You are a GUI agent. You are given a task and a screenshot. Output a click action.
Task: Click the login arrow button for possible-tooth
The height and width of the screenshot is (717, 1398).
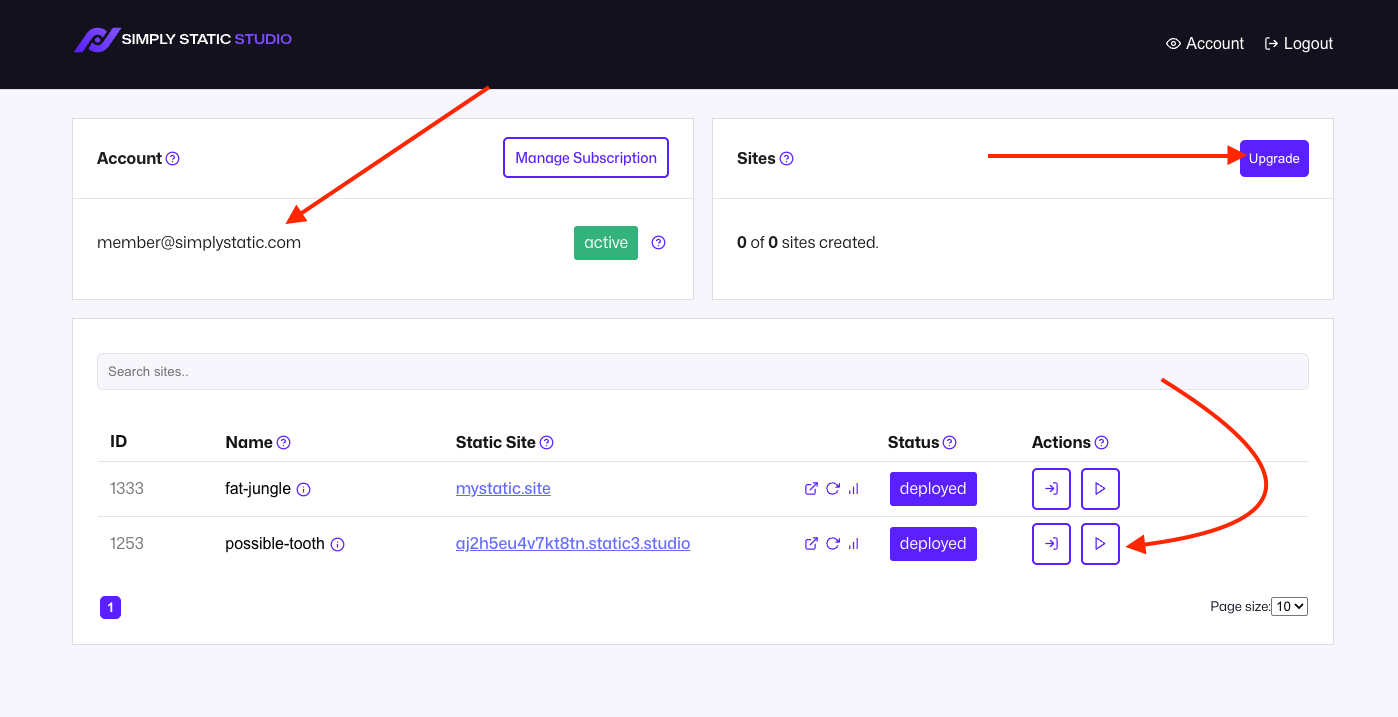click(x=1051, y=544)
